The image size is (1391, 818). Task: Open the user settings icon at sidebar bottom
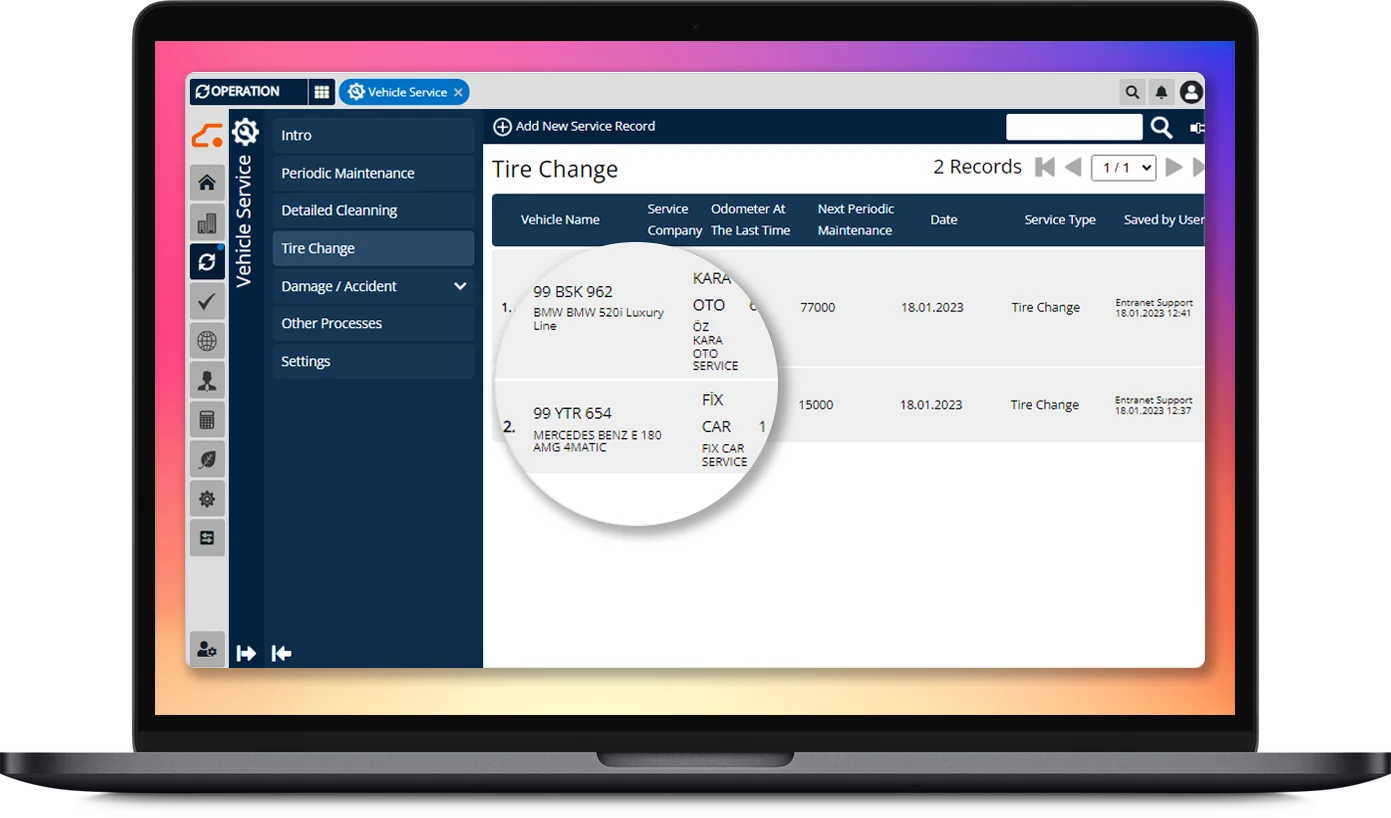pos(207,649)
